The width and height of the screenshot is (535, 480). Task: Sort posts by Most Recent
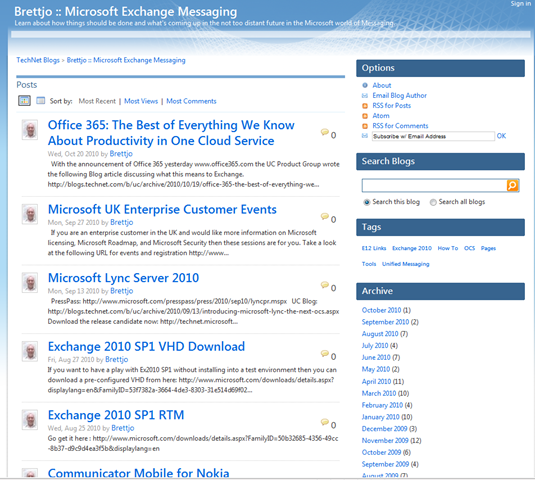pyautogui.click(x=97, y=101)
